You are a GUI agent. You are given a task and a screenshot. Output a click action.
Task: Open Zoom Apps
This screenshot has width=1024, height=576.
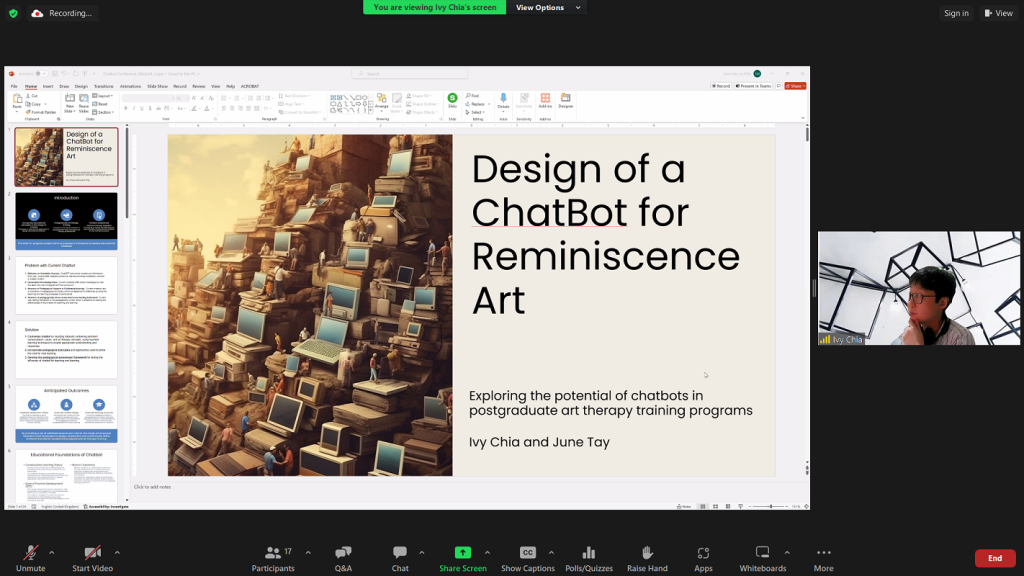pyautogui.click(x=703, y=556)
